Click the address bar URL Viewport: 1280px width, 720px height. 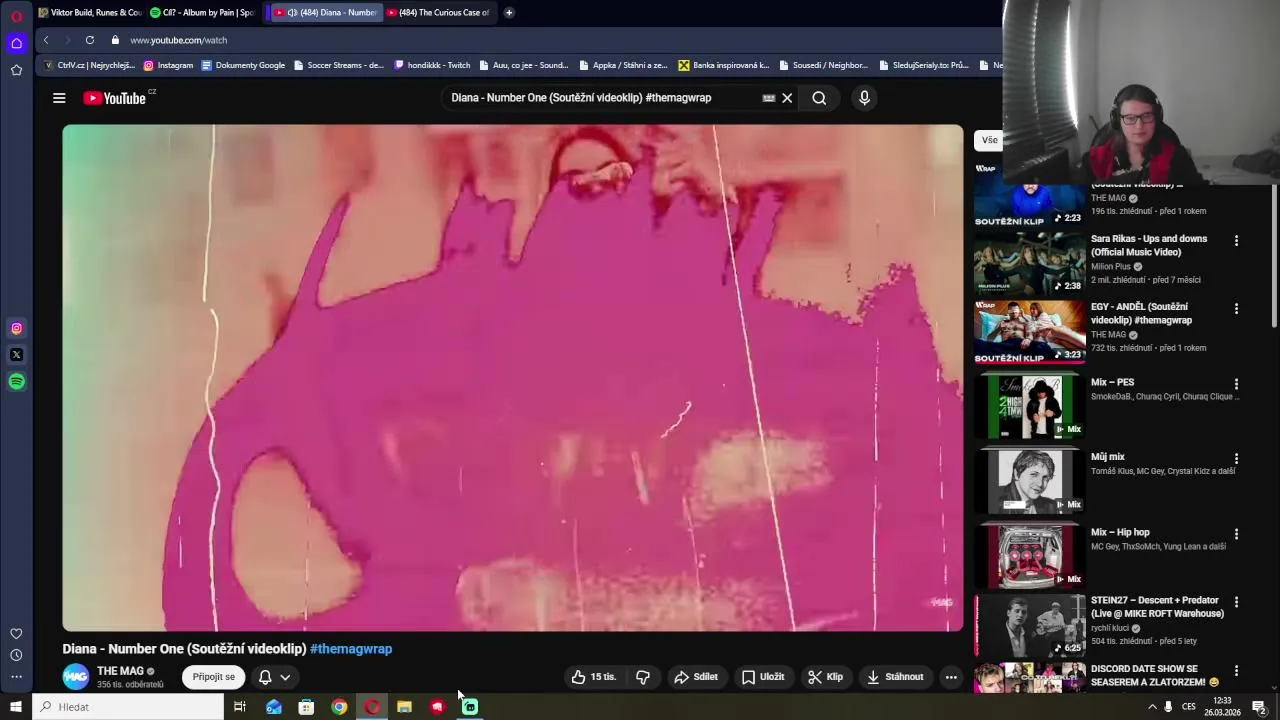coord(178,40)
